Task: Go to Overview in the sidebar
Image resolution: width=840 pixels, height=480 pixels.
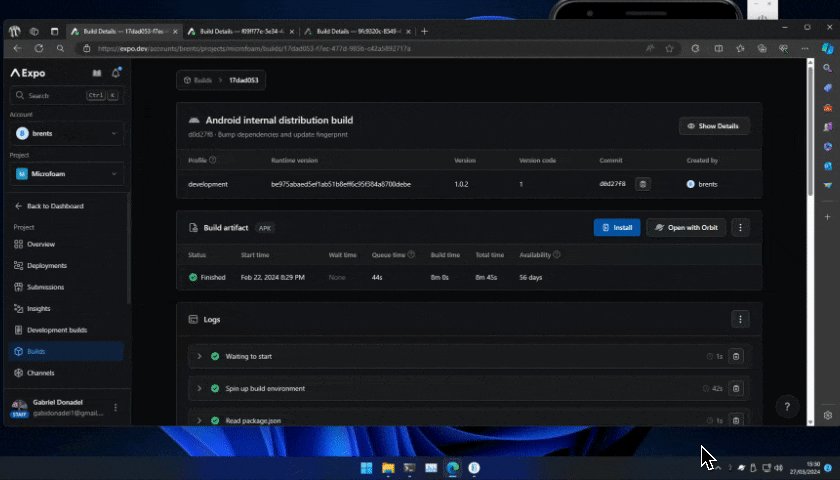Action: [x=66, y=244]
